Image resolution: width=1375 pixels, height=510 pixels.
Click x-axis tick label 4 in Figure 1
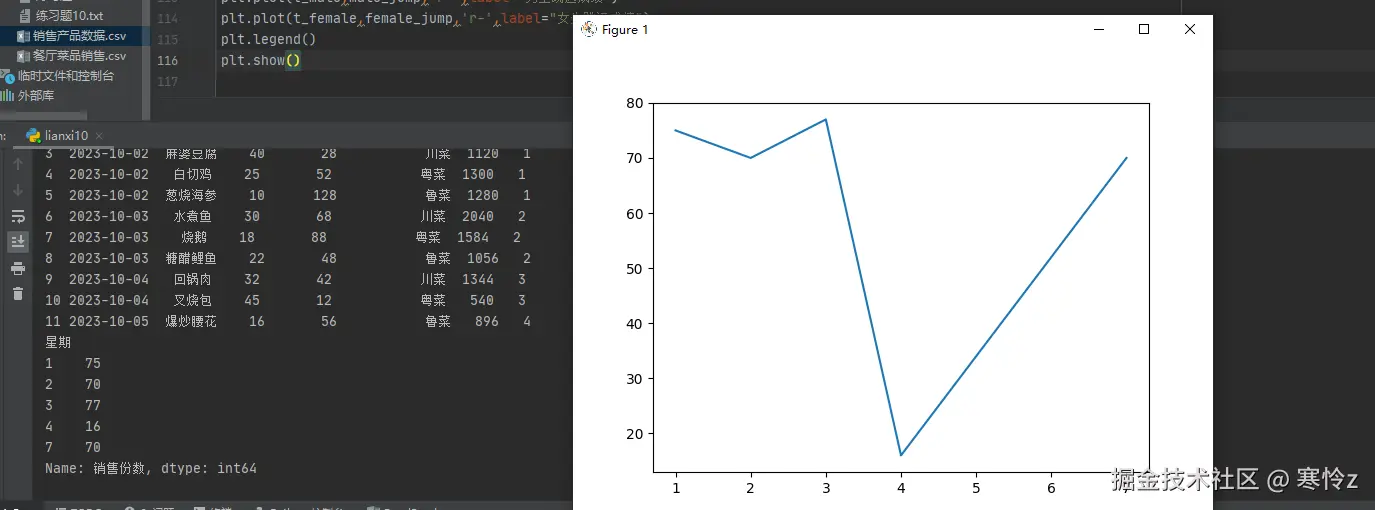click(901, 488)
